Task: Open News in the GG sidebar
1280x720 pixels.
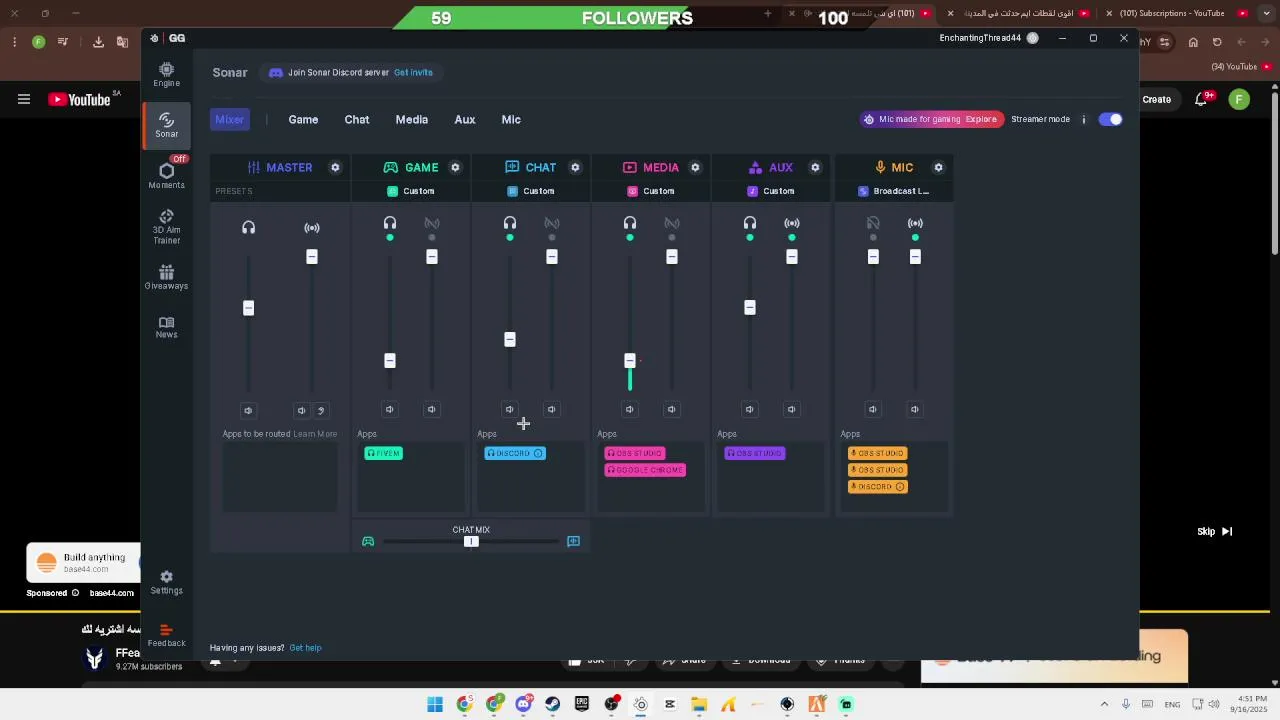Action: 166,327
